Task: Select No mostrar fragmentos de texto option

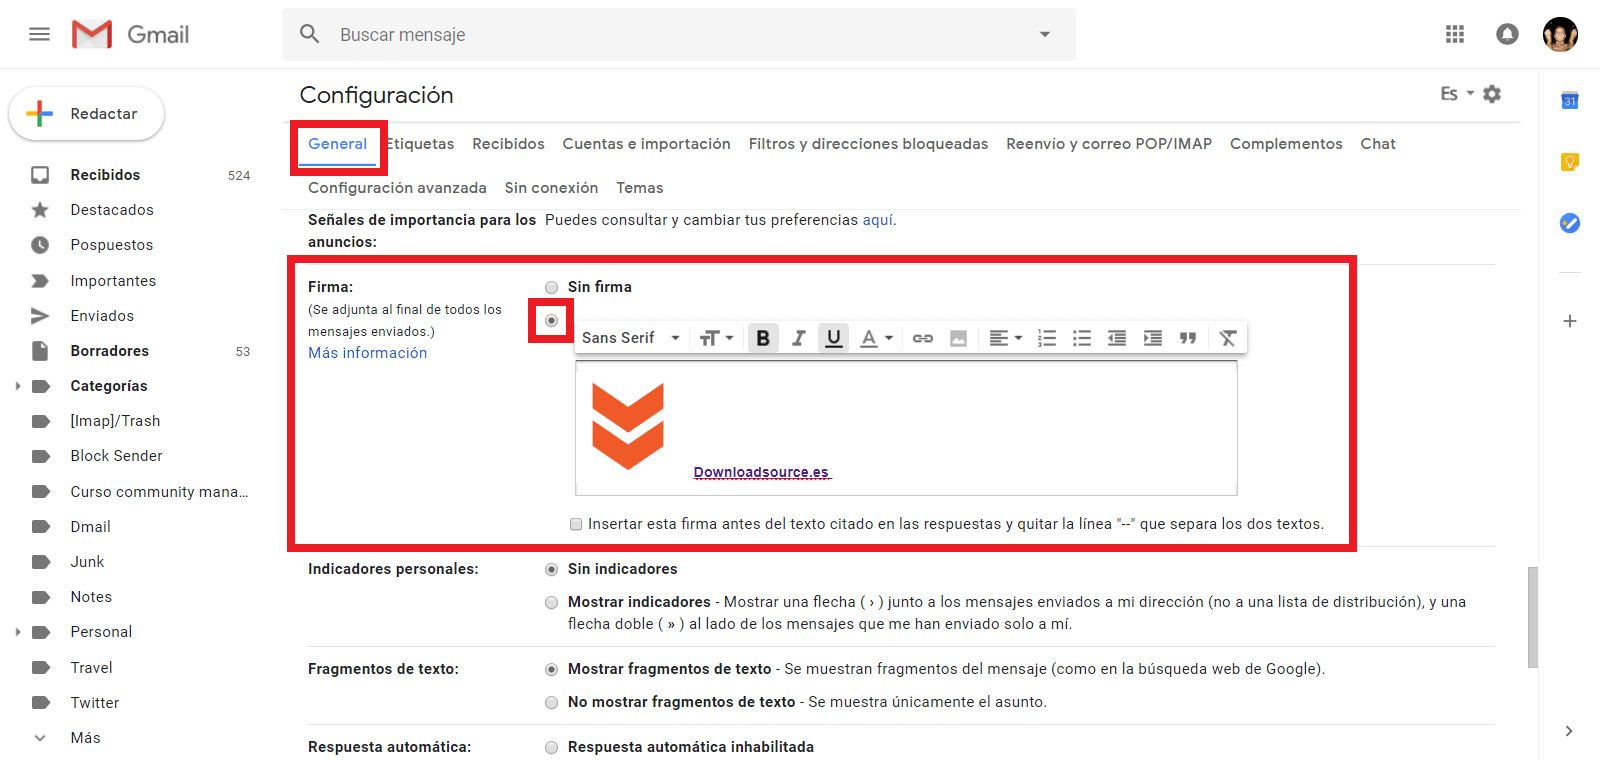Action: (x=551, y=702)
